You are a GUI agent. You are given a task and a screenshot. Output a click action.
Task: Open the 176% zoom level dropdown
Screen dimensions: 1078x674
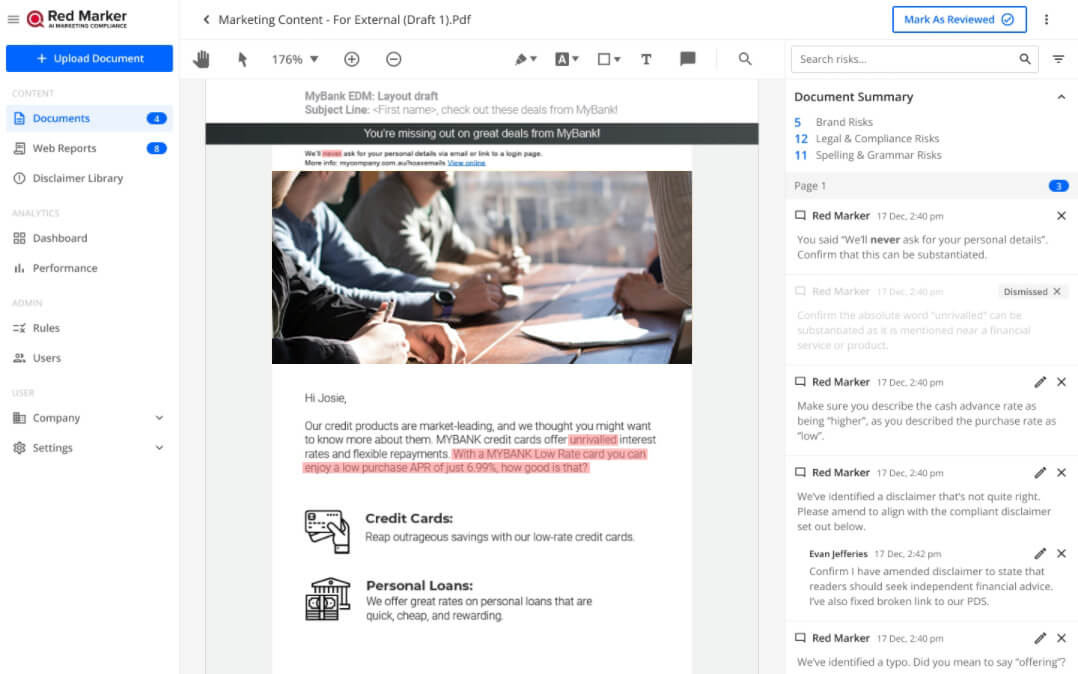click(295, 59)
